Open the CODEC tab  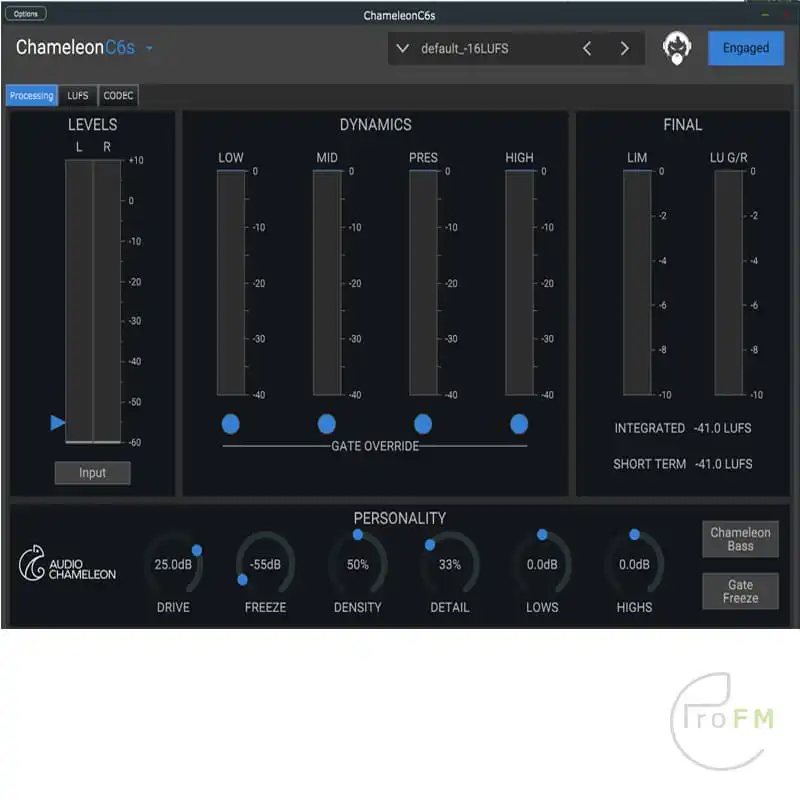118,95
